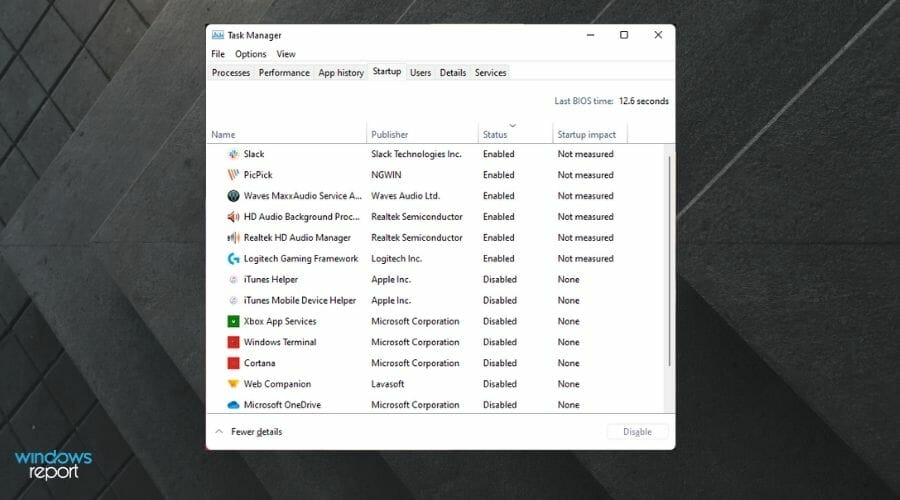Click the Windows Terminal icon
The width and height of the screenshot is (900, 500).
tap(233, 342)
